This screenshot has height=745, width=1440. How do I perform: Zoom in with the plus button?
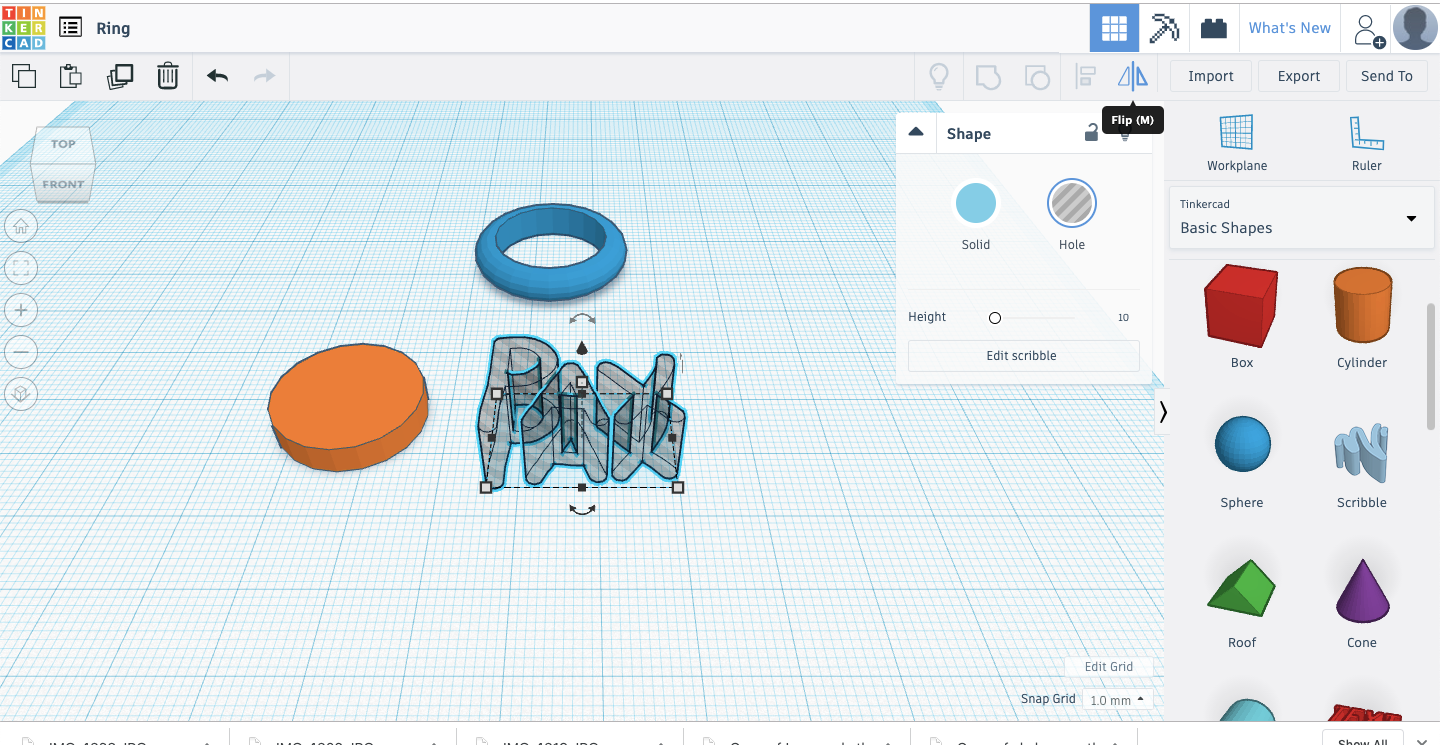click(21, 310)
